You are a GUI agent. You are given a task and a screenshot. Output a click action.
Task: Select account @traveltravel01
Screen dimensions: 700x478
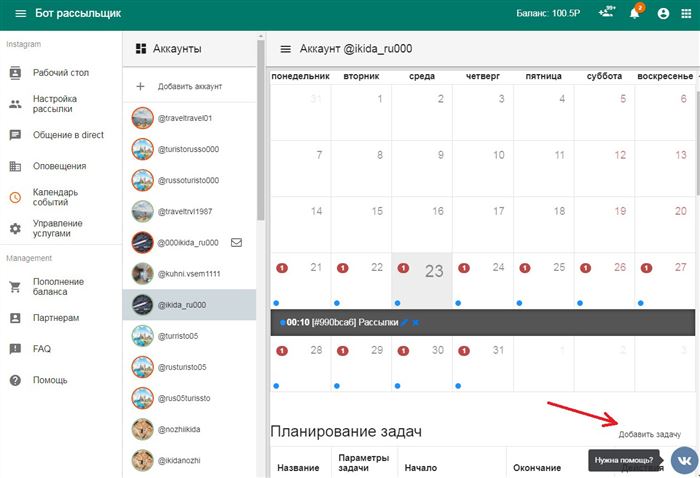pos(189,118)
